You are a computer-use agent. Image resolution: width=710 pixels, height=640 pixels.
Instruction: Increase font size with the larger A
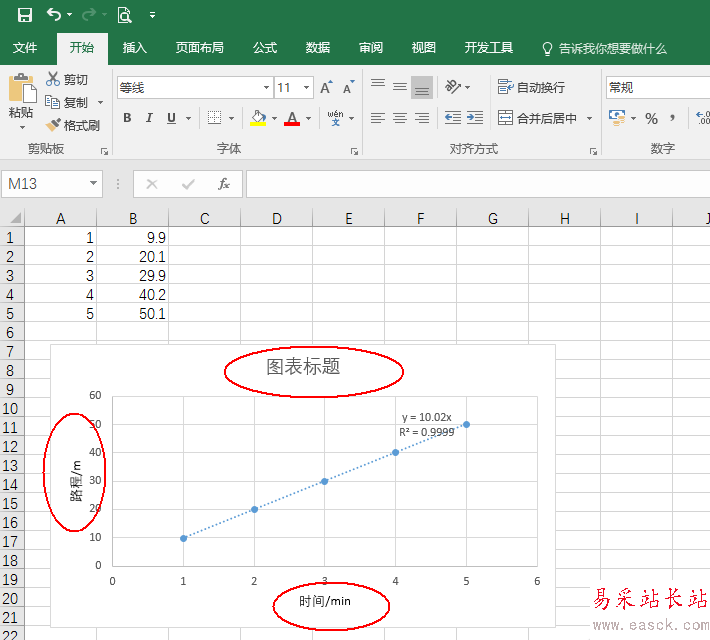click(x=326, y=87)
